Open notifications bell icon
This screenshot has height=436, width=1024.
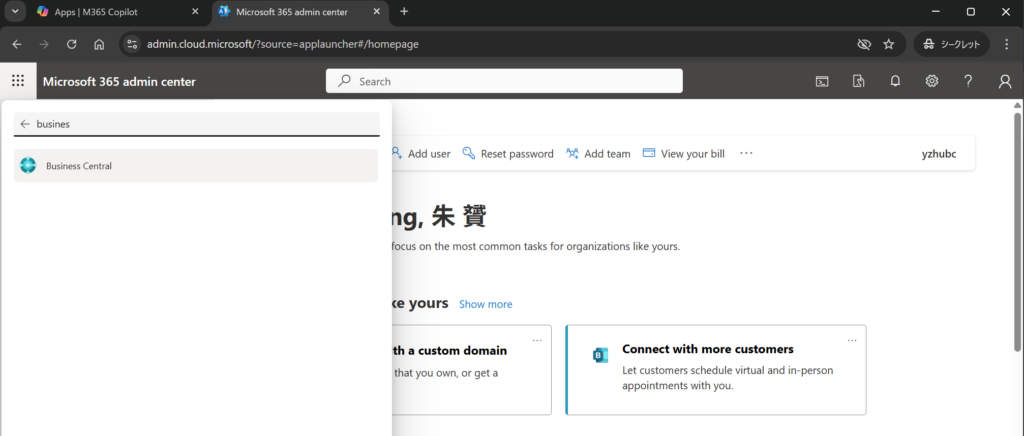895,81
